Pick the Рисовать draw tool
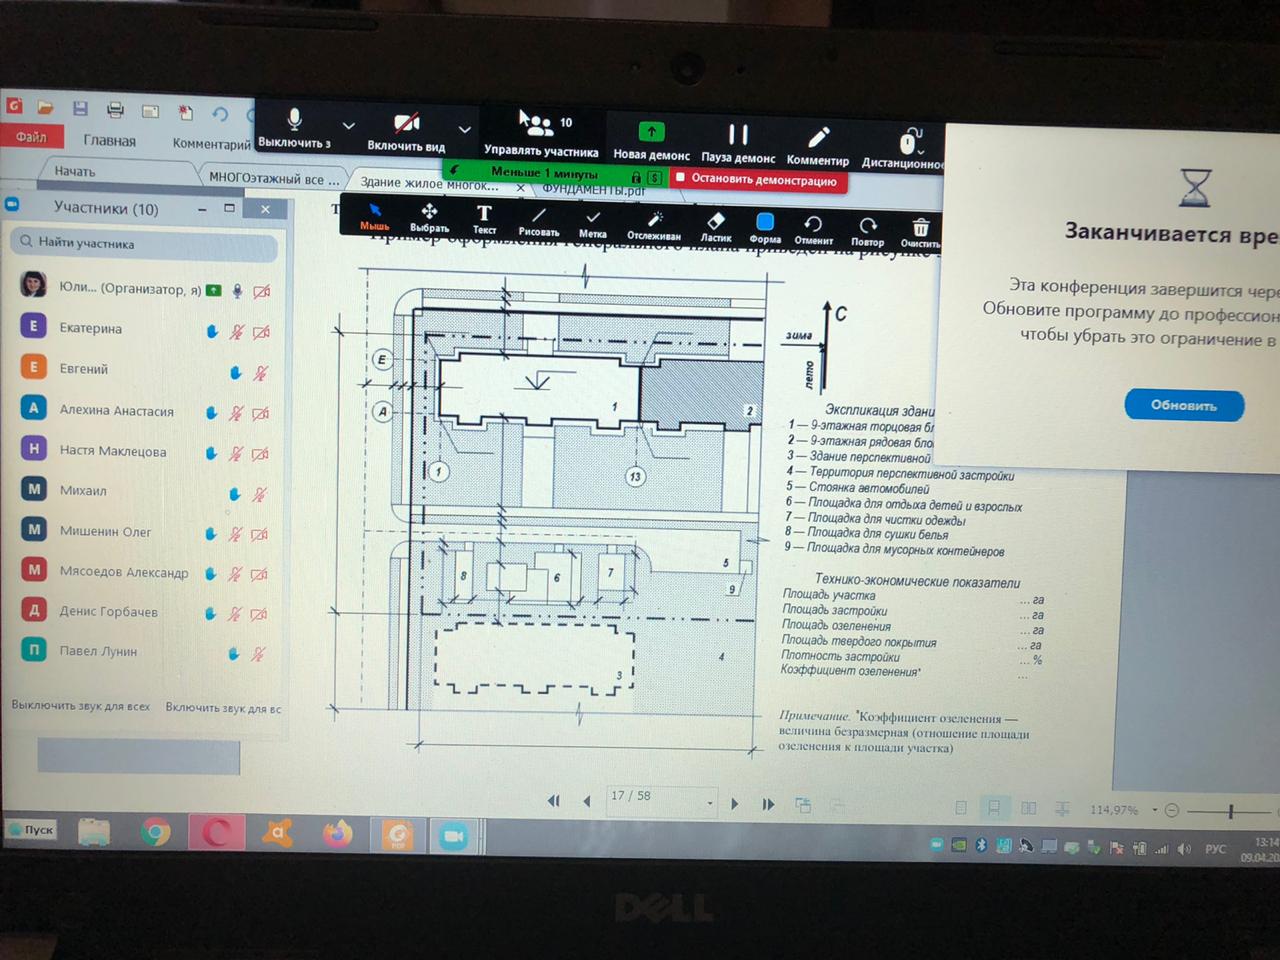The height and width of the screenshot is (960, 1280). [538, 222]
